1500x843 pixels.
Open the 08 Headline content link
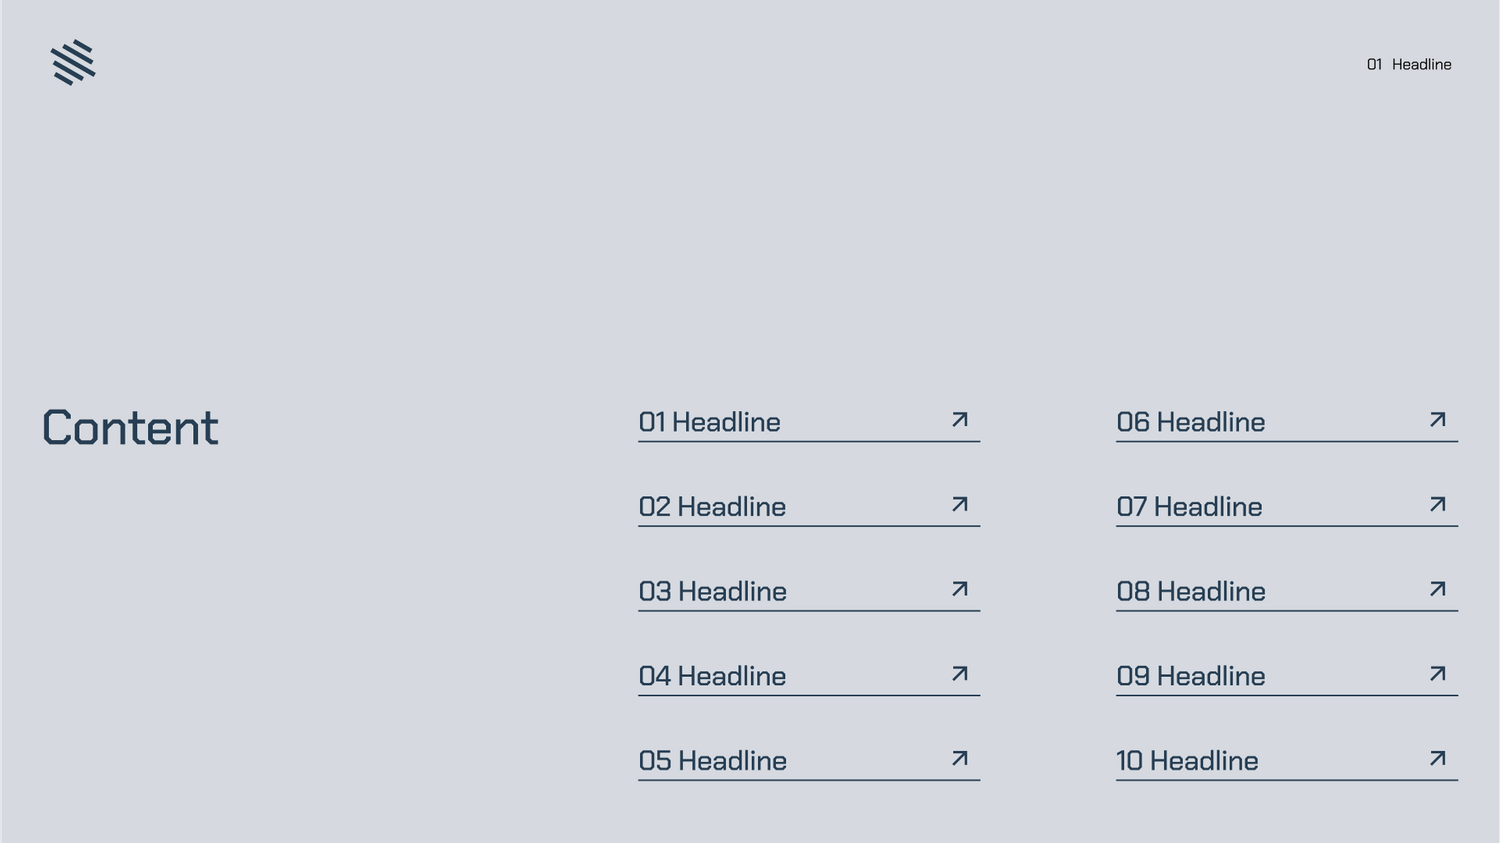[x=1191, y=592]
